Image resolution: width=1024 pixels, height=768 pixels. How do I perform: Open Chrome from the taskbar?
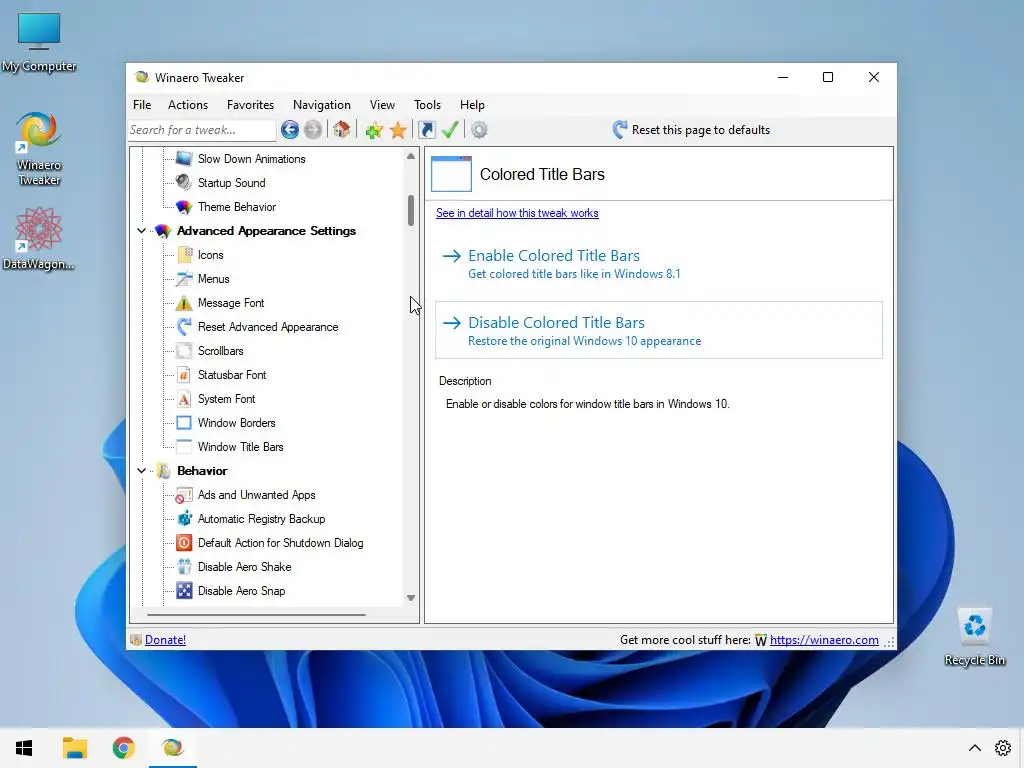coord(123,748)
